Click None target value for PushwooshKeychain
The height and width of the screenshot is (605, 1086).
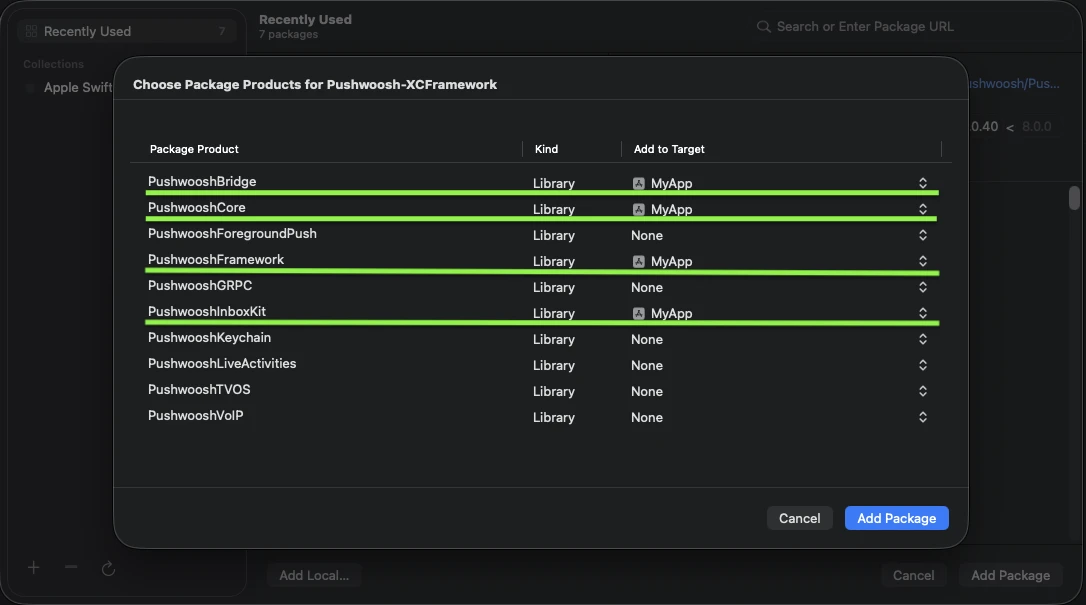click(x=647, y=339)
